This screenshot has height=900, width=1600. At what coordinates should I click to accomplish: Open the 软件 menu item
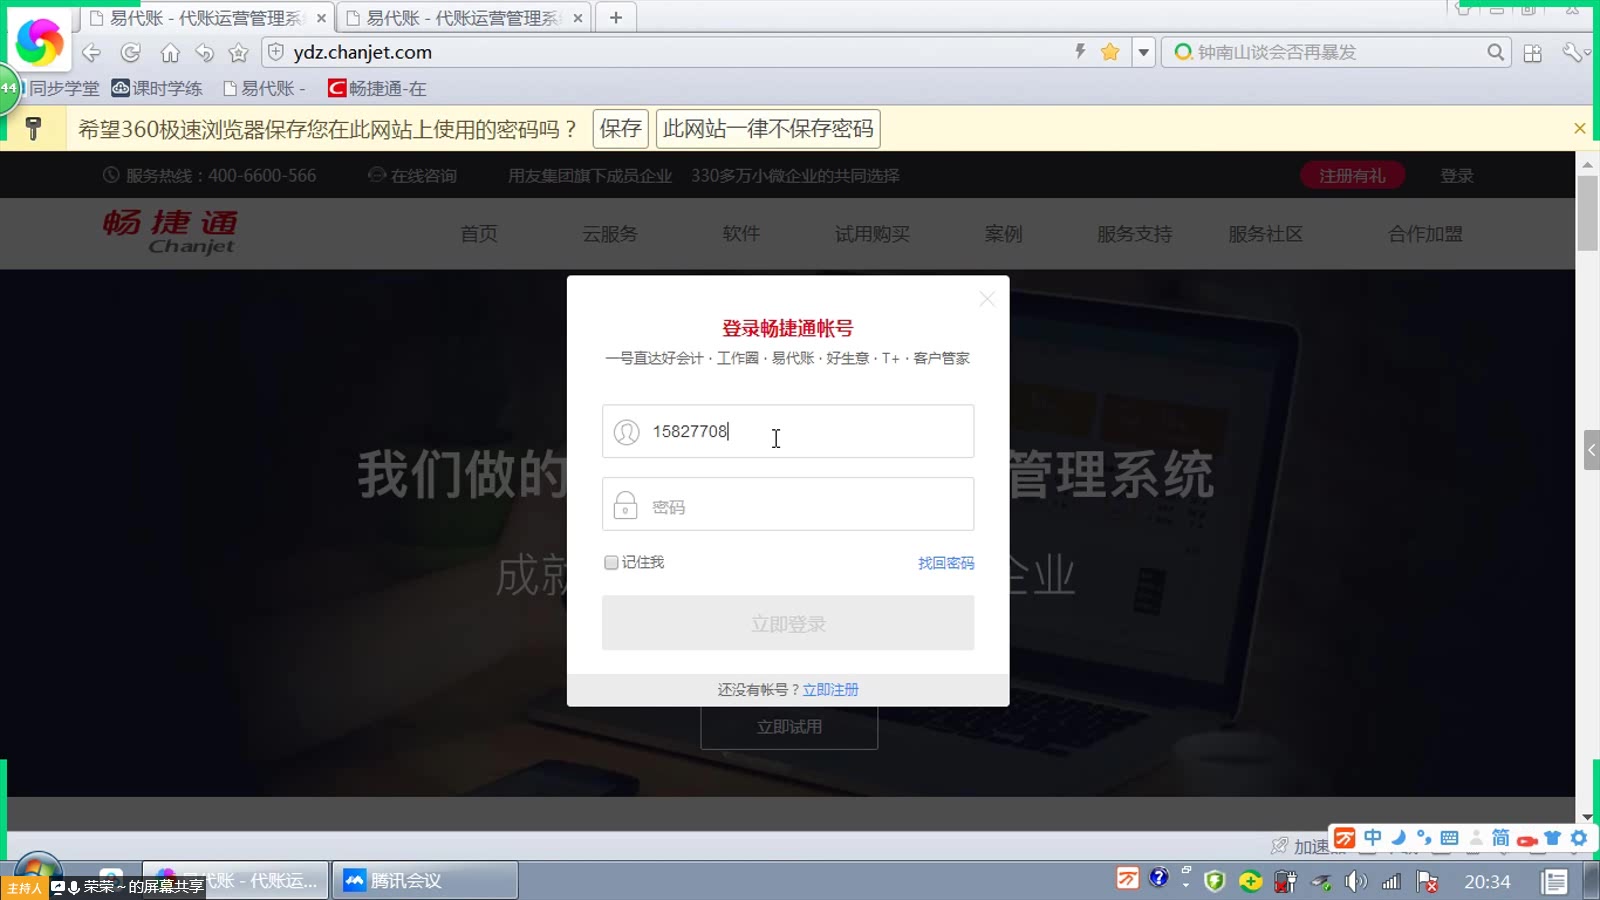[x=741, y=234]
